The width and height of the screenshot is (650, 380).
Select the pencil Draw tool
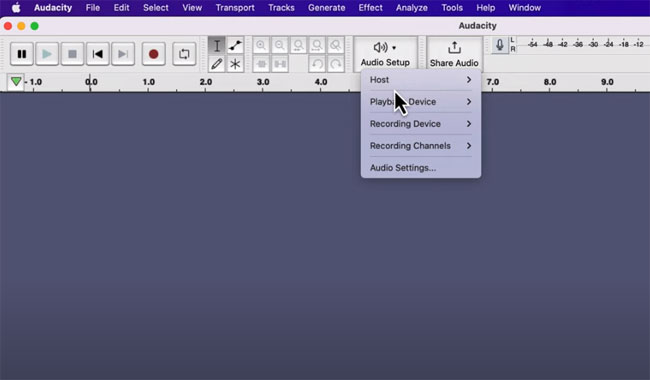coord(217,64)
